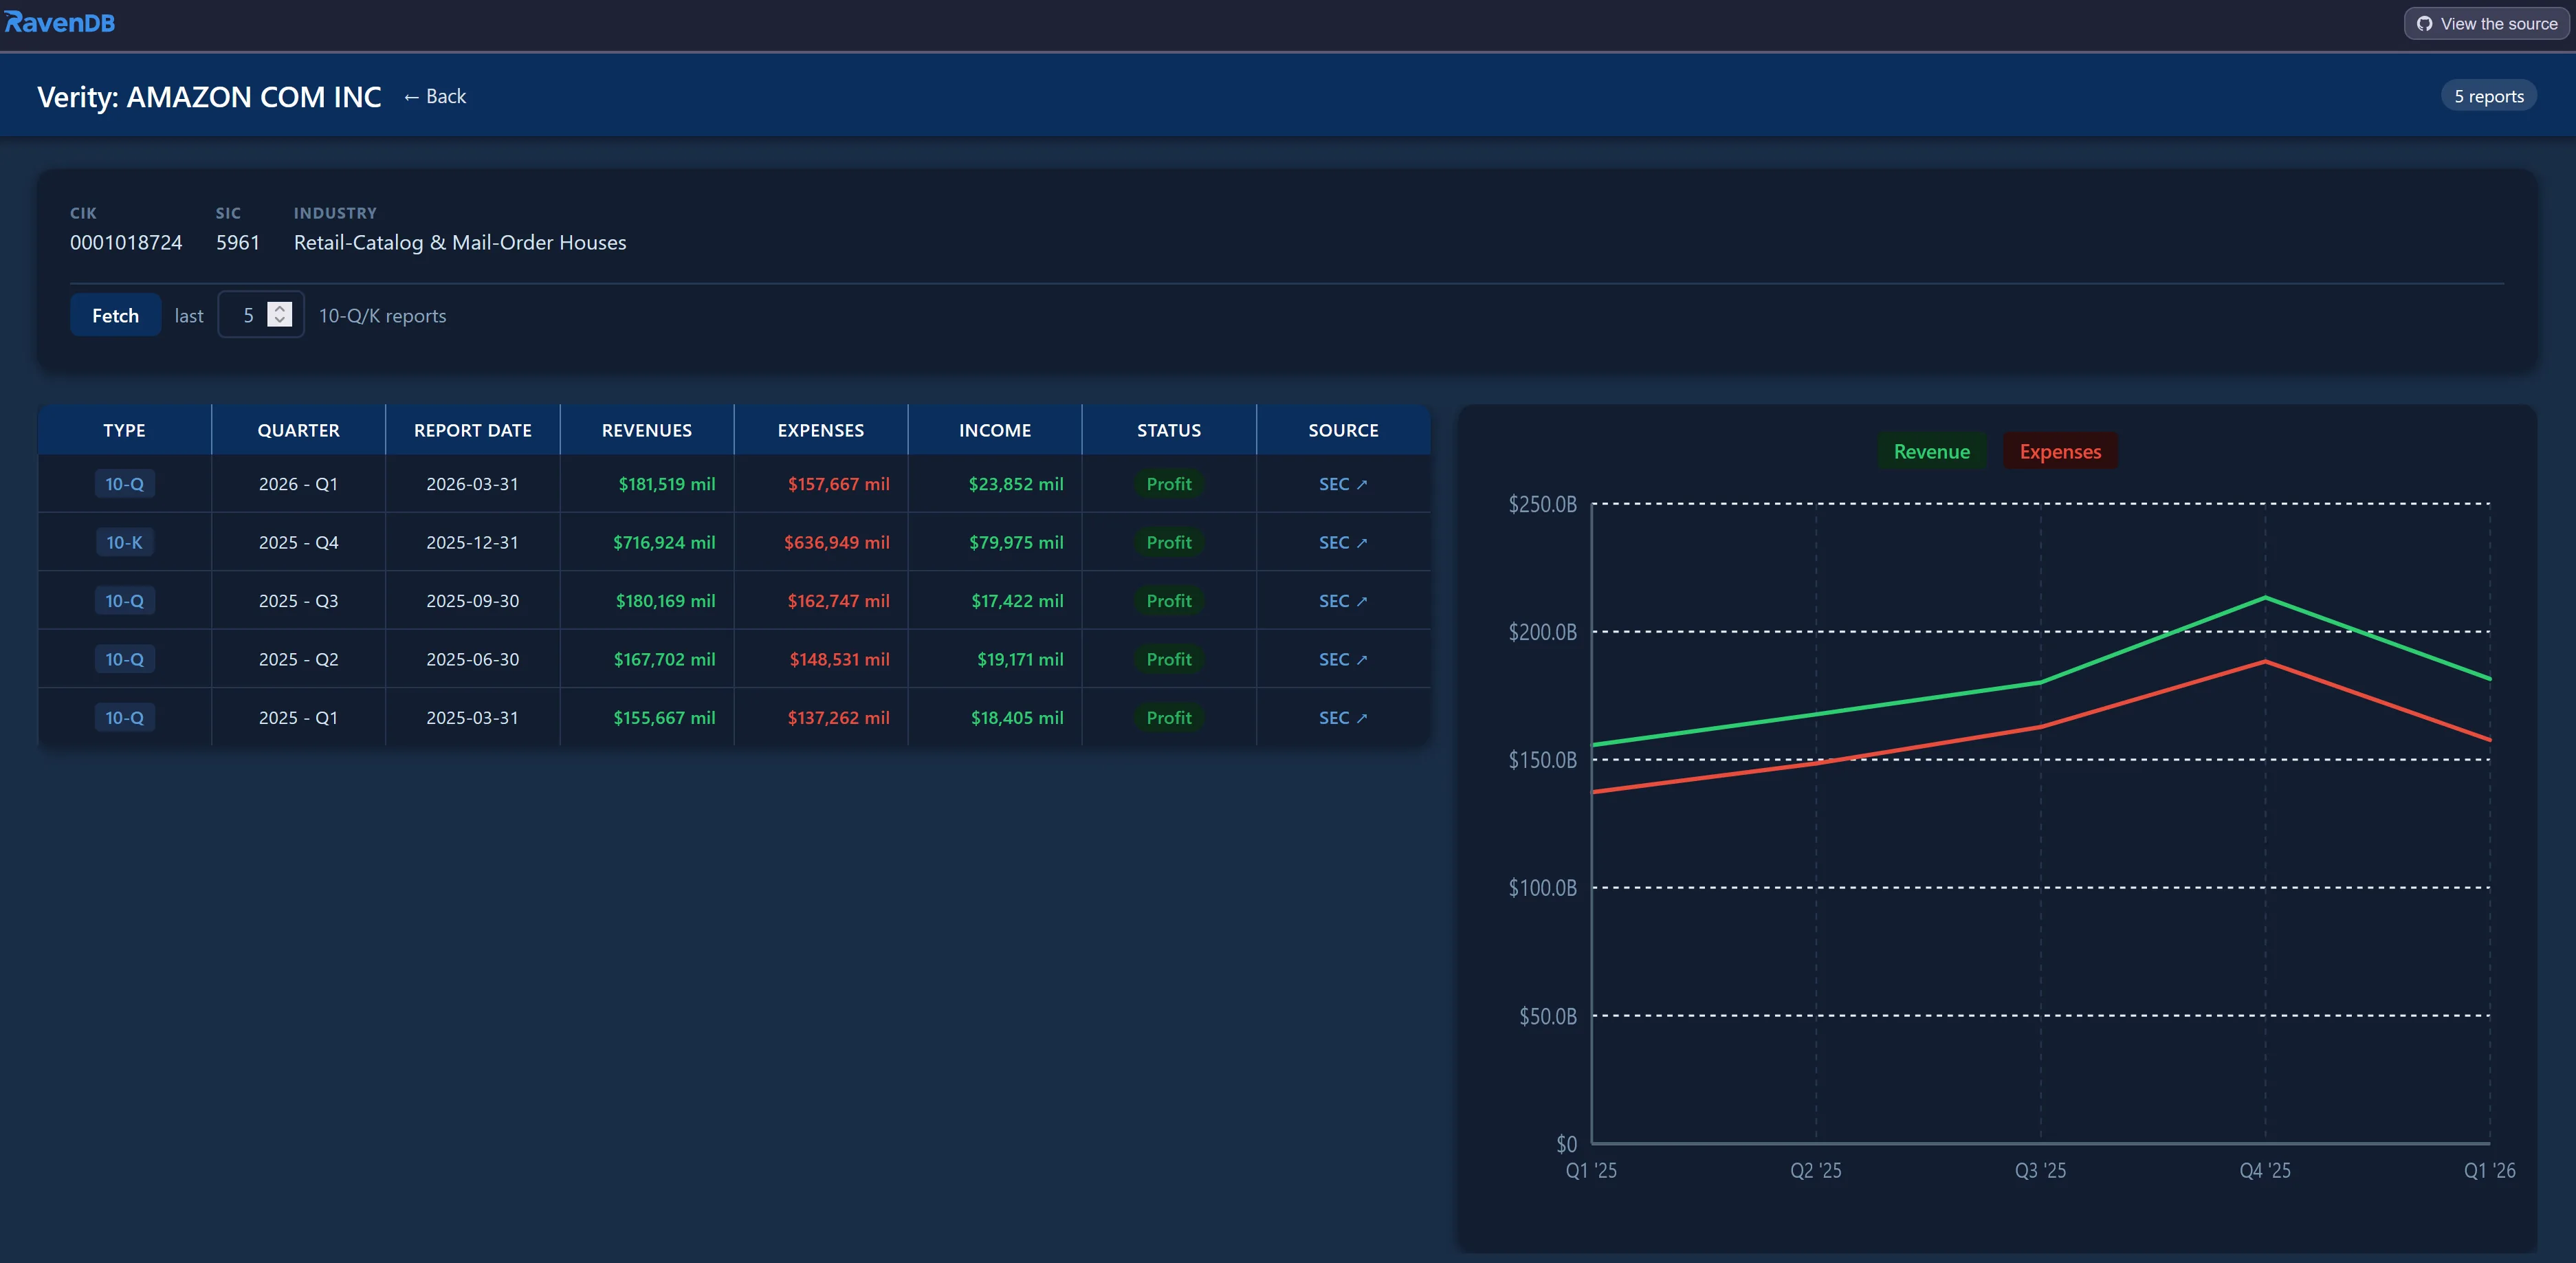Open SEC source link for 2025 - Q2

click(1342, 659)
